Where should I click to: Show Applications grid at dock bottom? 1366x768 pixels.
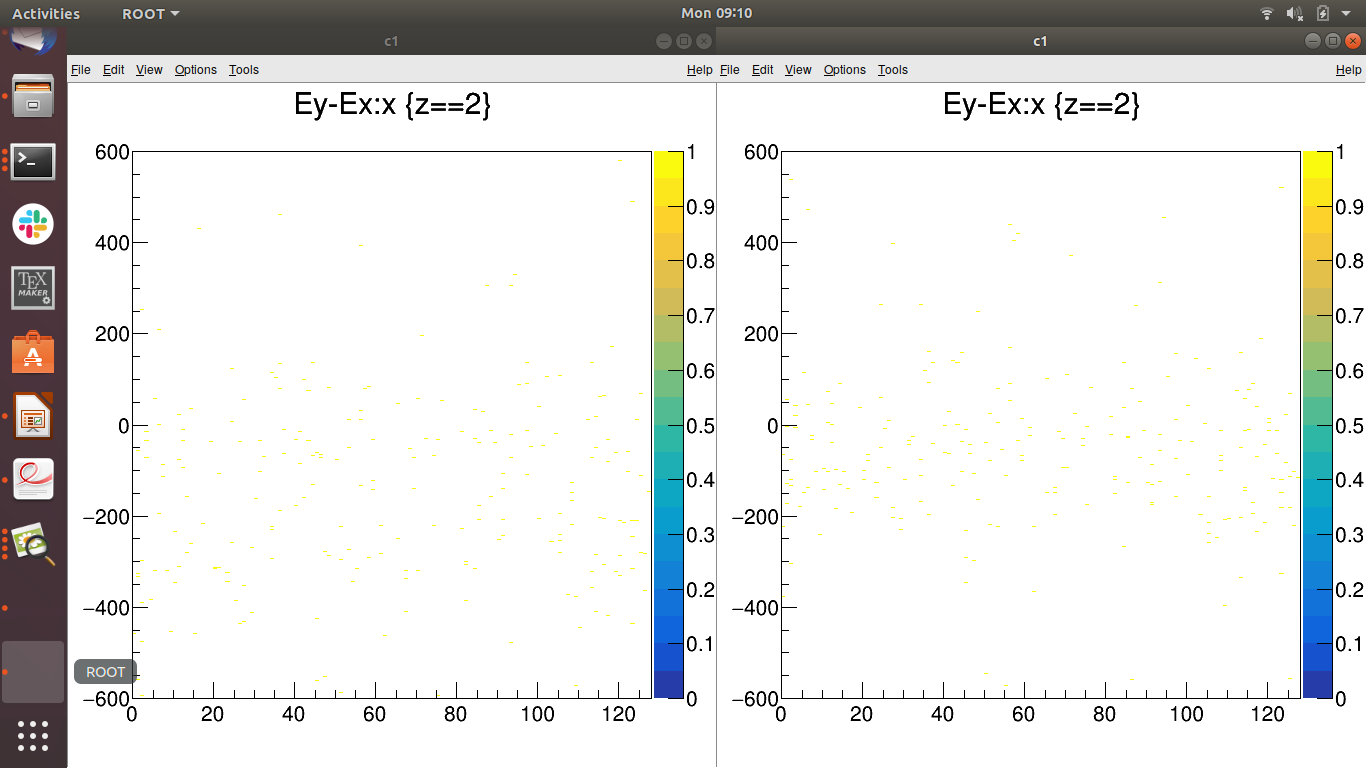(x=33, y=735)
